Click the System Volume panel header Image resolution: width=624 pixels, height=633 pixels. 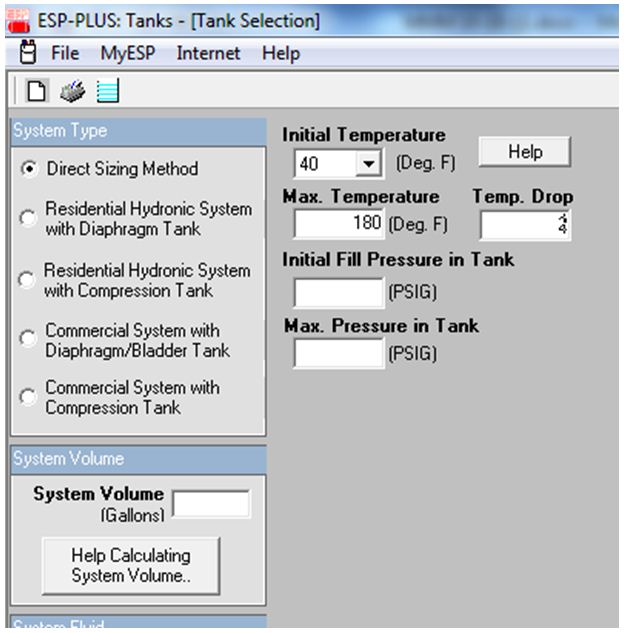coord(138,460)
